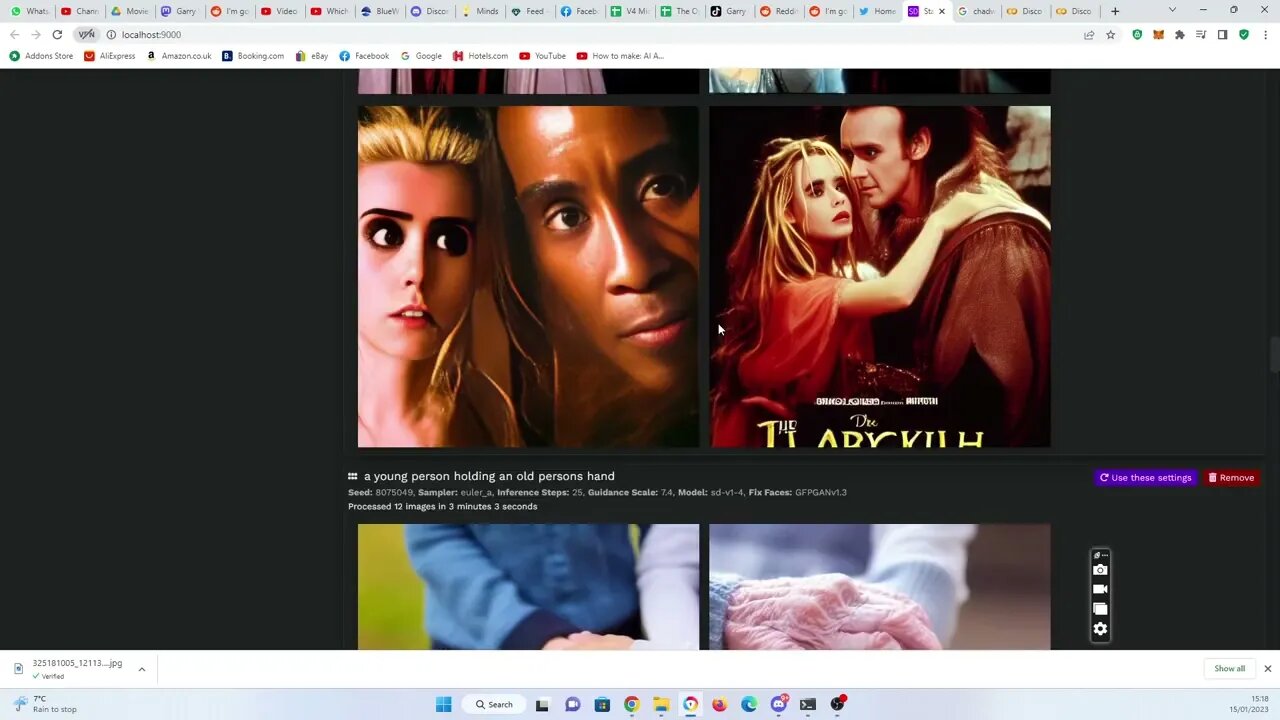Open the Extensions puzzle icon

coord(1180,34)
